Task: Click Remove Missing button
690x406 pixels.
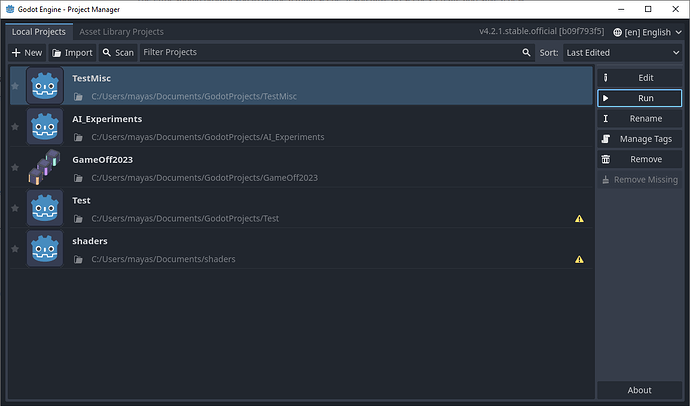Action: [639, 179]
